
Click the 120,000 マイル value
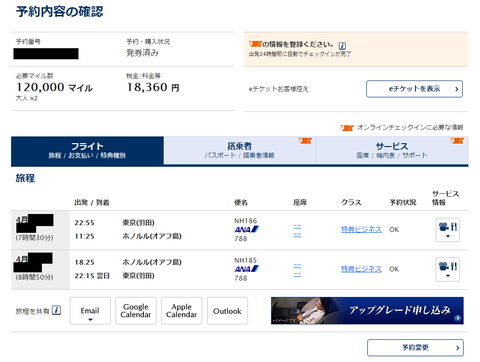click(54, 87)
